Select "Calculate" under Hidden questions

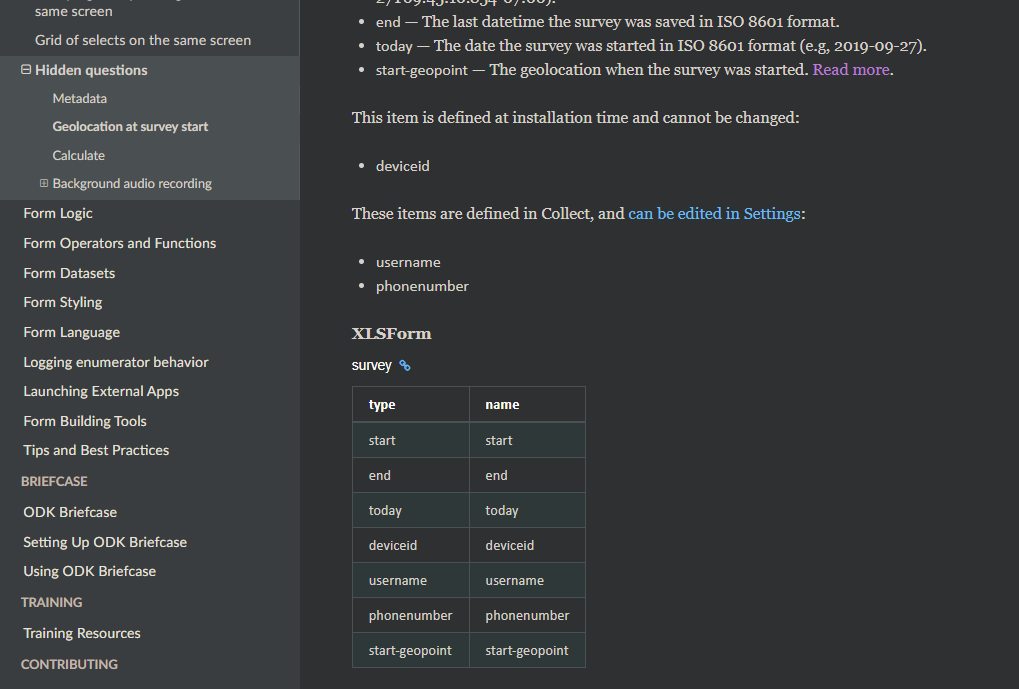78,155
